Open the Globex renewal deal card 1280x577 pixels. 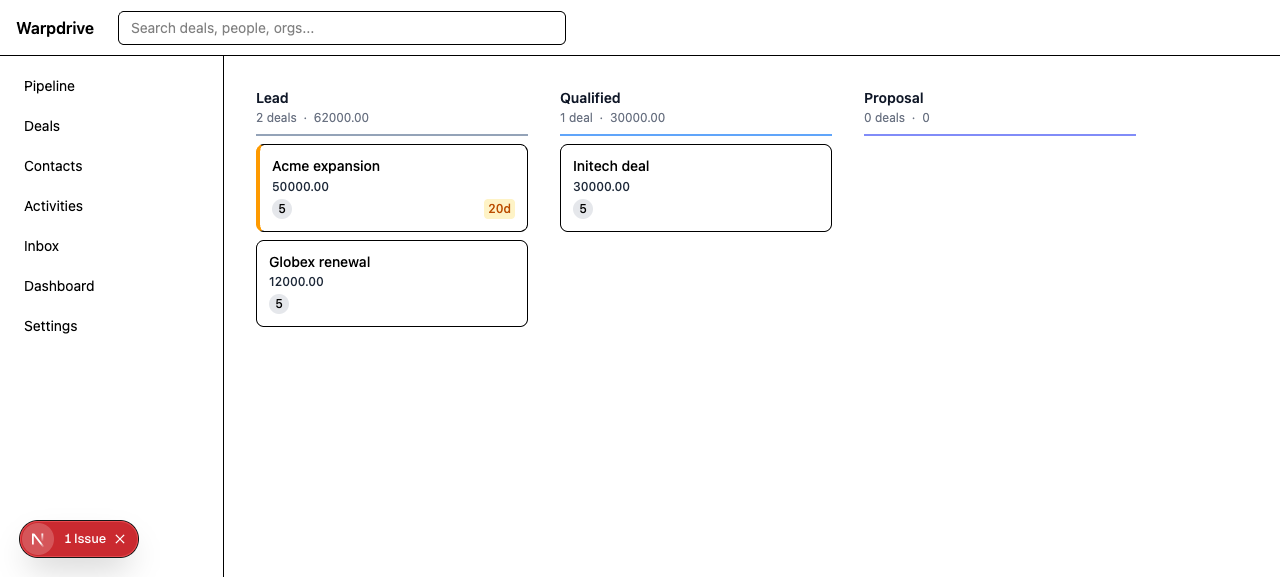point(392,283)
